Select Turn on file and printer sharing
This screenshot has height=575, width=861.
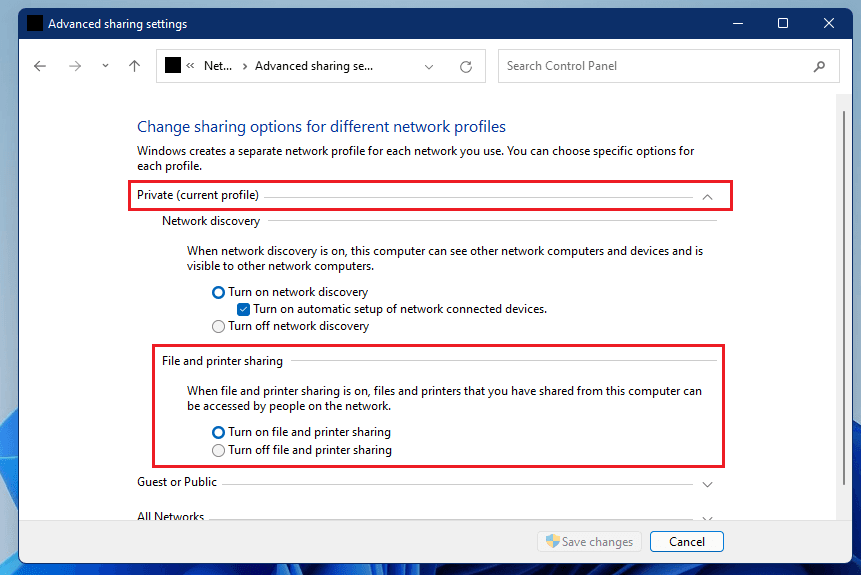point(219,433)
